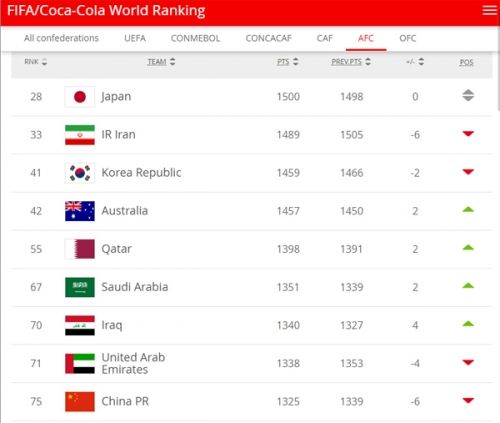
Task: Sort by +/- column arrows
Action: coord(421,62)
